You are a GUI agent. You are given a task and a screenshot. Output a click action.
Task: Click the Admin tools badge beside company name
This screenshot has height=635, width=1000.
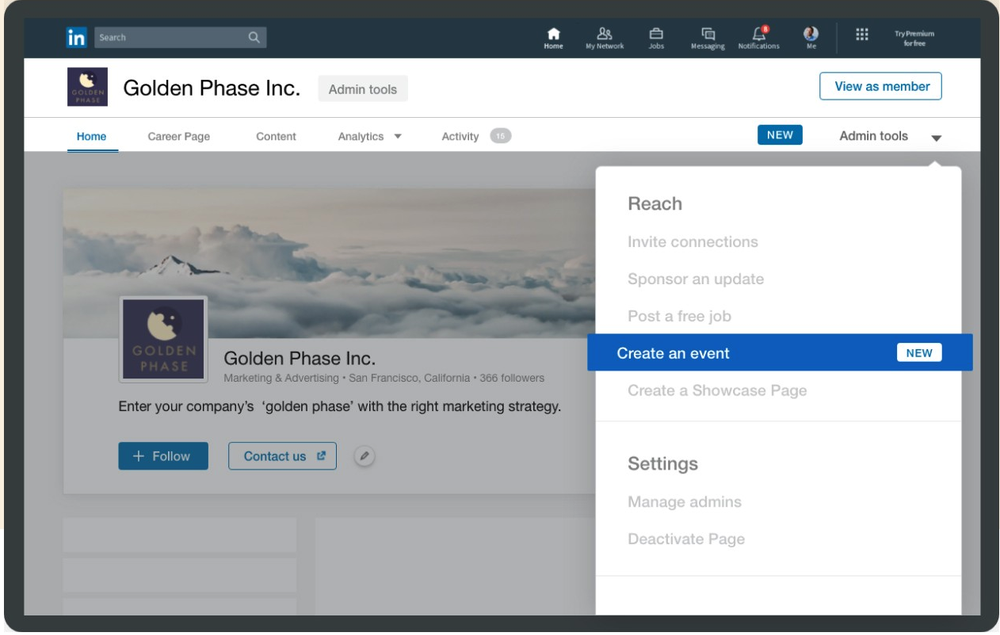(x=363, y=89)
